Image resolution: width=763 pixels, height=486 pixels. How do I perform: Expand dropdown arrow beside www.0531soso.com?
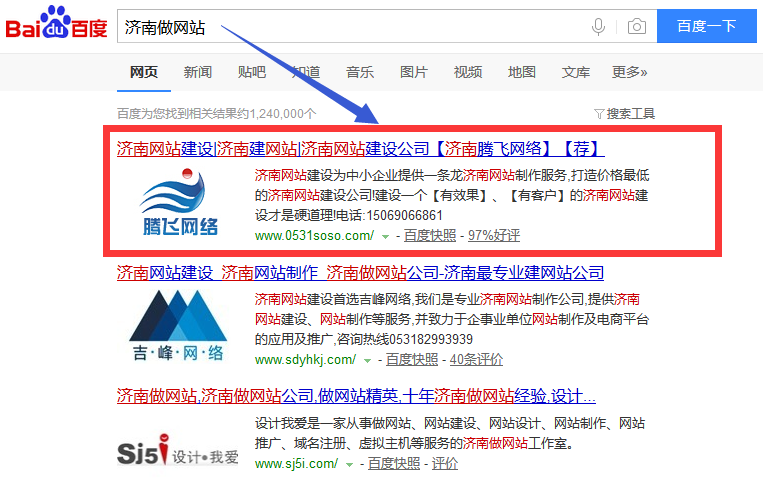pyautogui.click(x=385, y=237)
